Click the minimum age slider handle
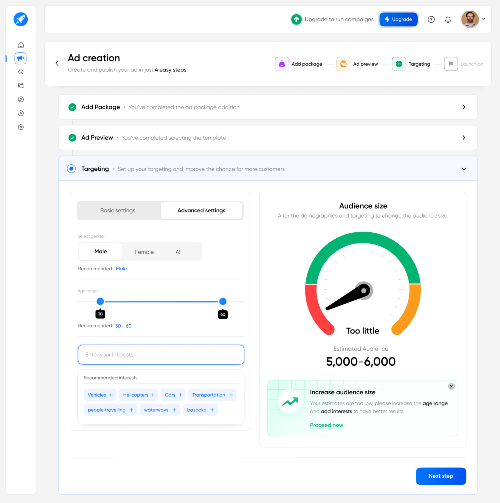This screenshot has width=500, height=503. (100, 301)
